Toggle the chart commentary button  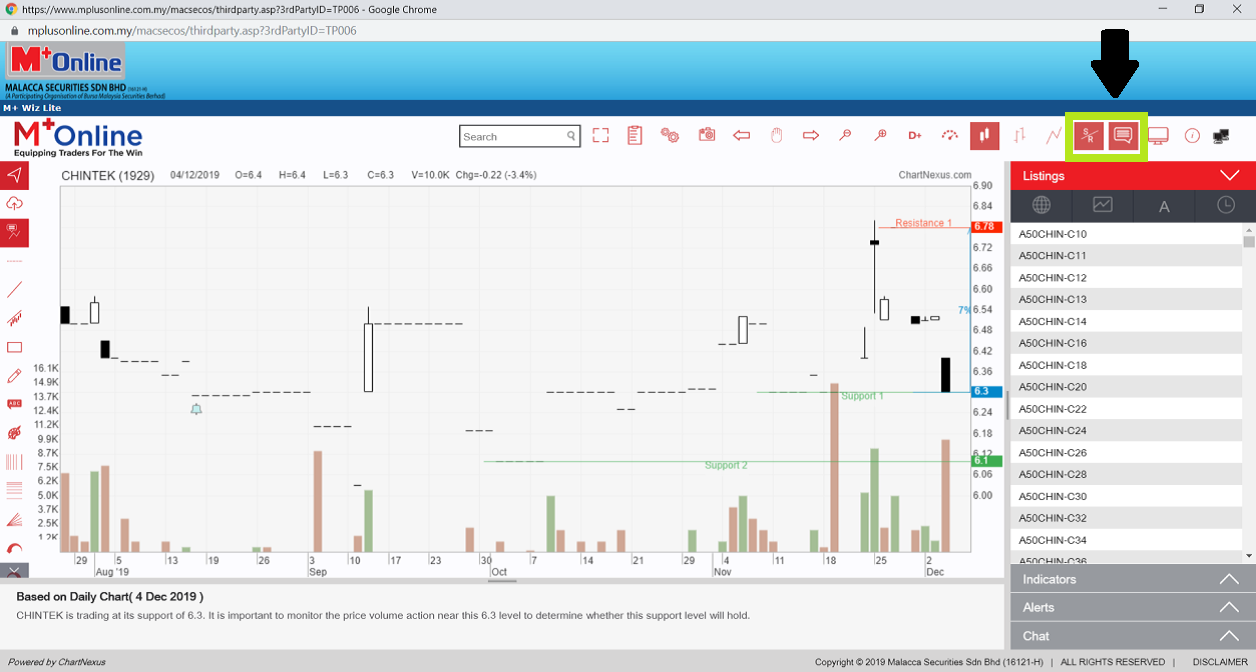(x=1123, y=136)
